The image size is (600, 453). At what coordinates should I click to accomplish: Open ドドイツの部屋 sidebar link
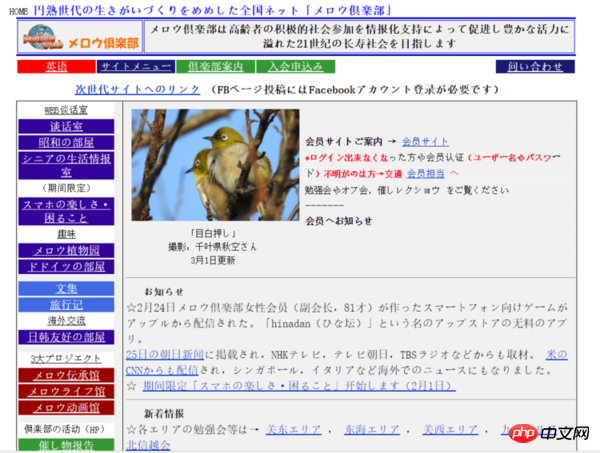pos(66,267)
